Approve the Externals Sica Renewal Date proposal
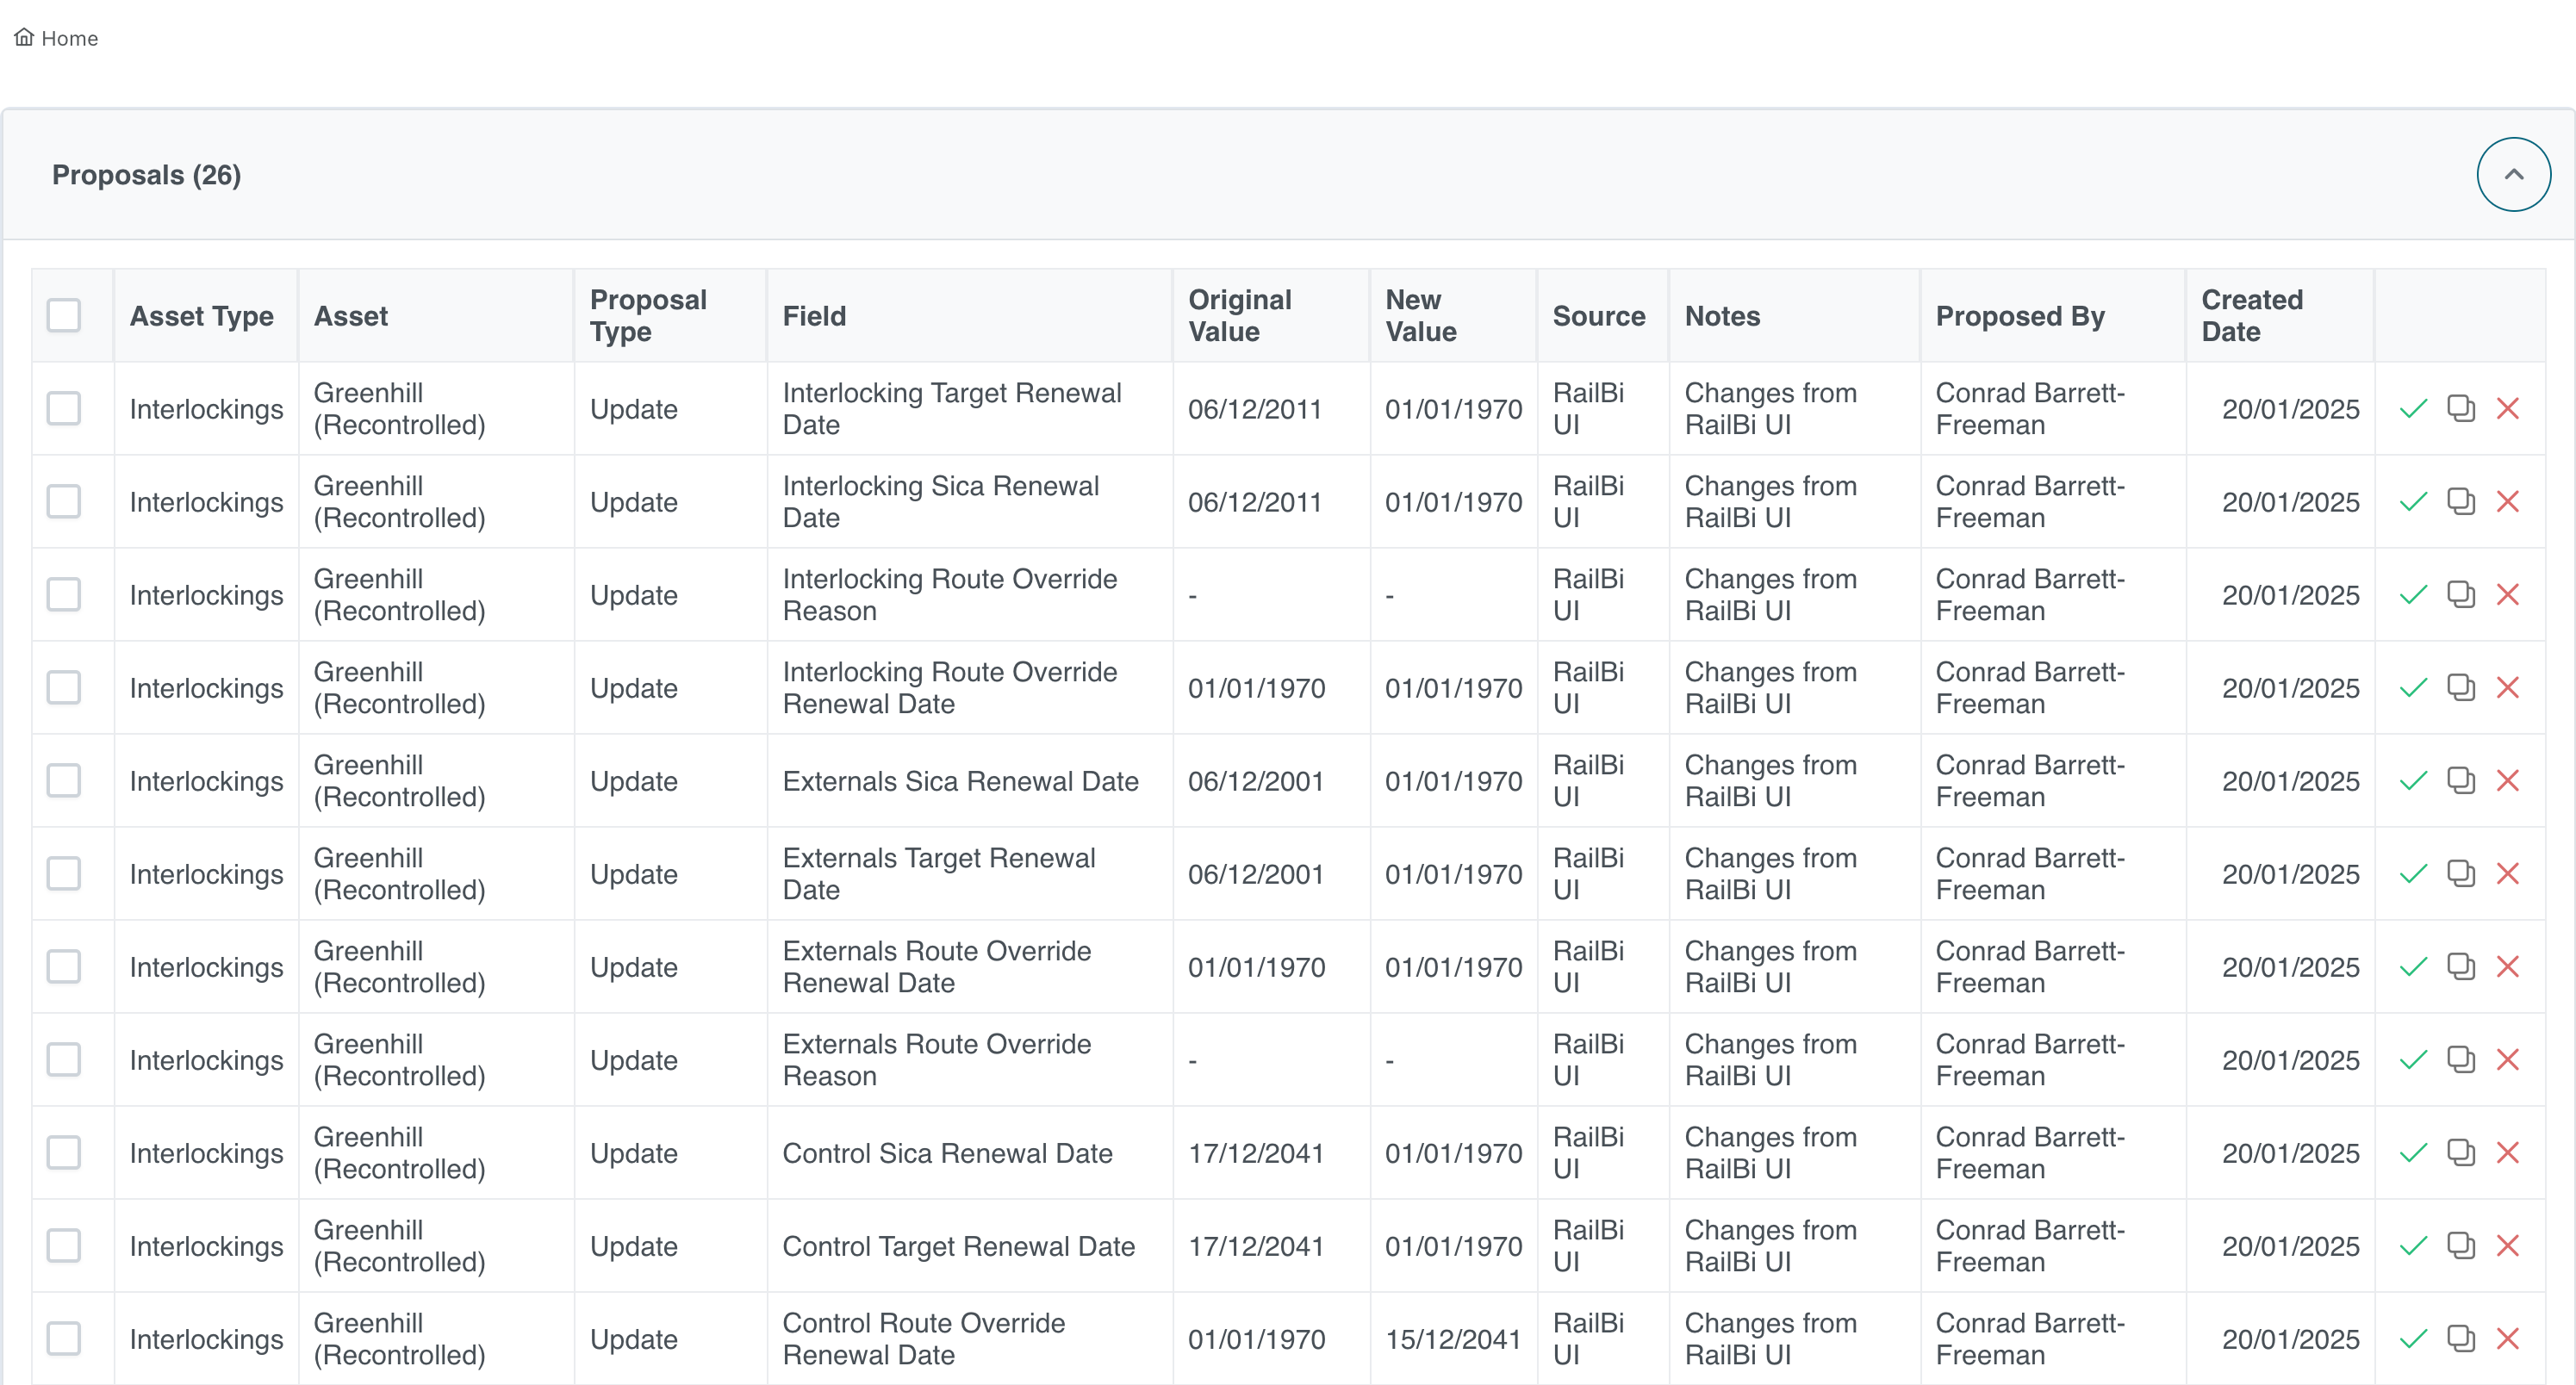 click(2413, 781)
